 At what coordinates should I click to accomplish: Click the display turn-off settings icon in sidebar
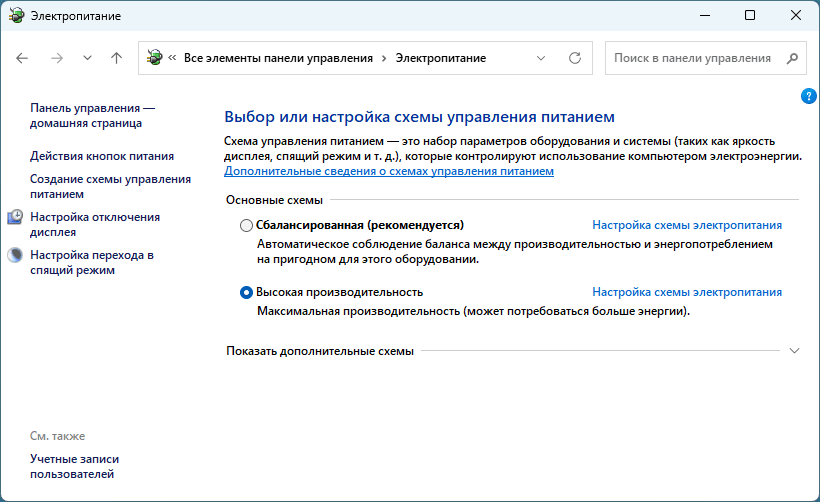[x=16, y=217]
